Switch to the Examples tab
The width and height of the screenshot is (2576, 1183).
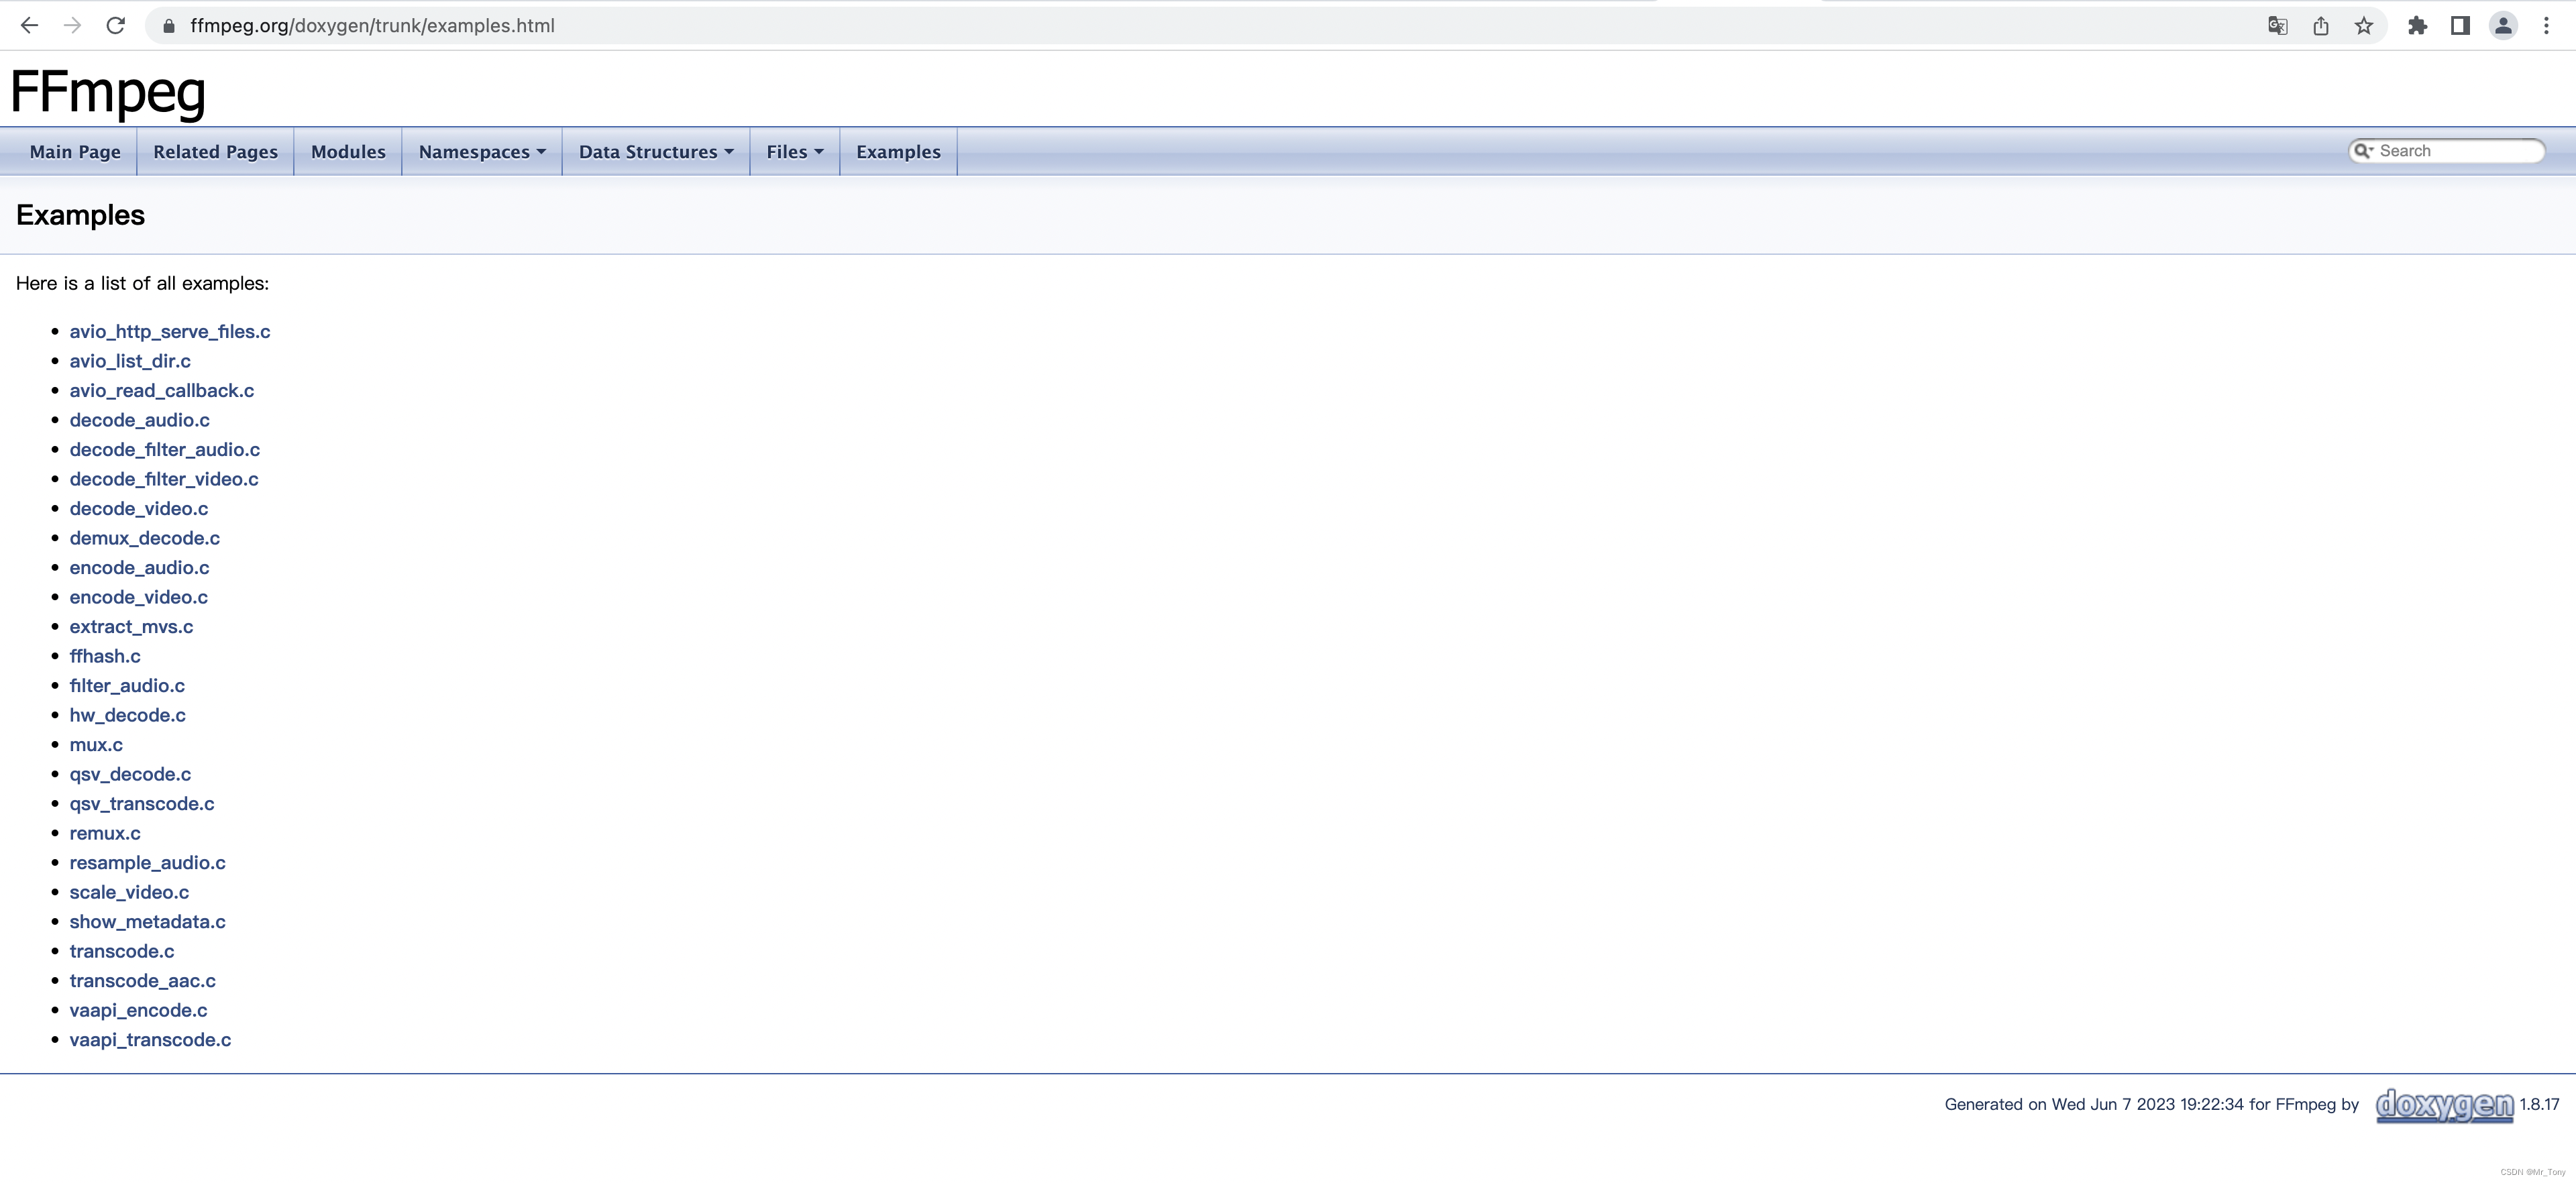click(898, 152)
